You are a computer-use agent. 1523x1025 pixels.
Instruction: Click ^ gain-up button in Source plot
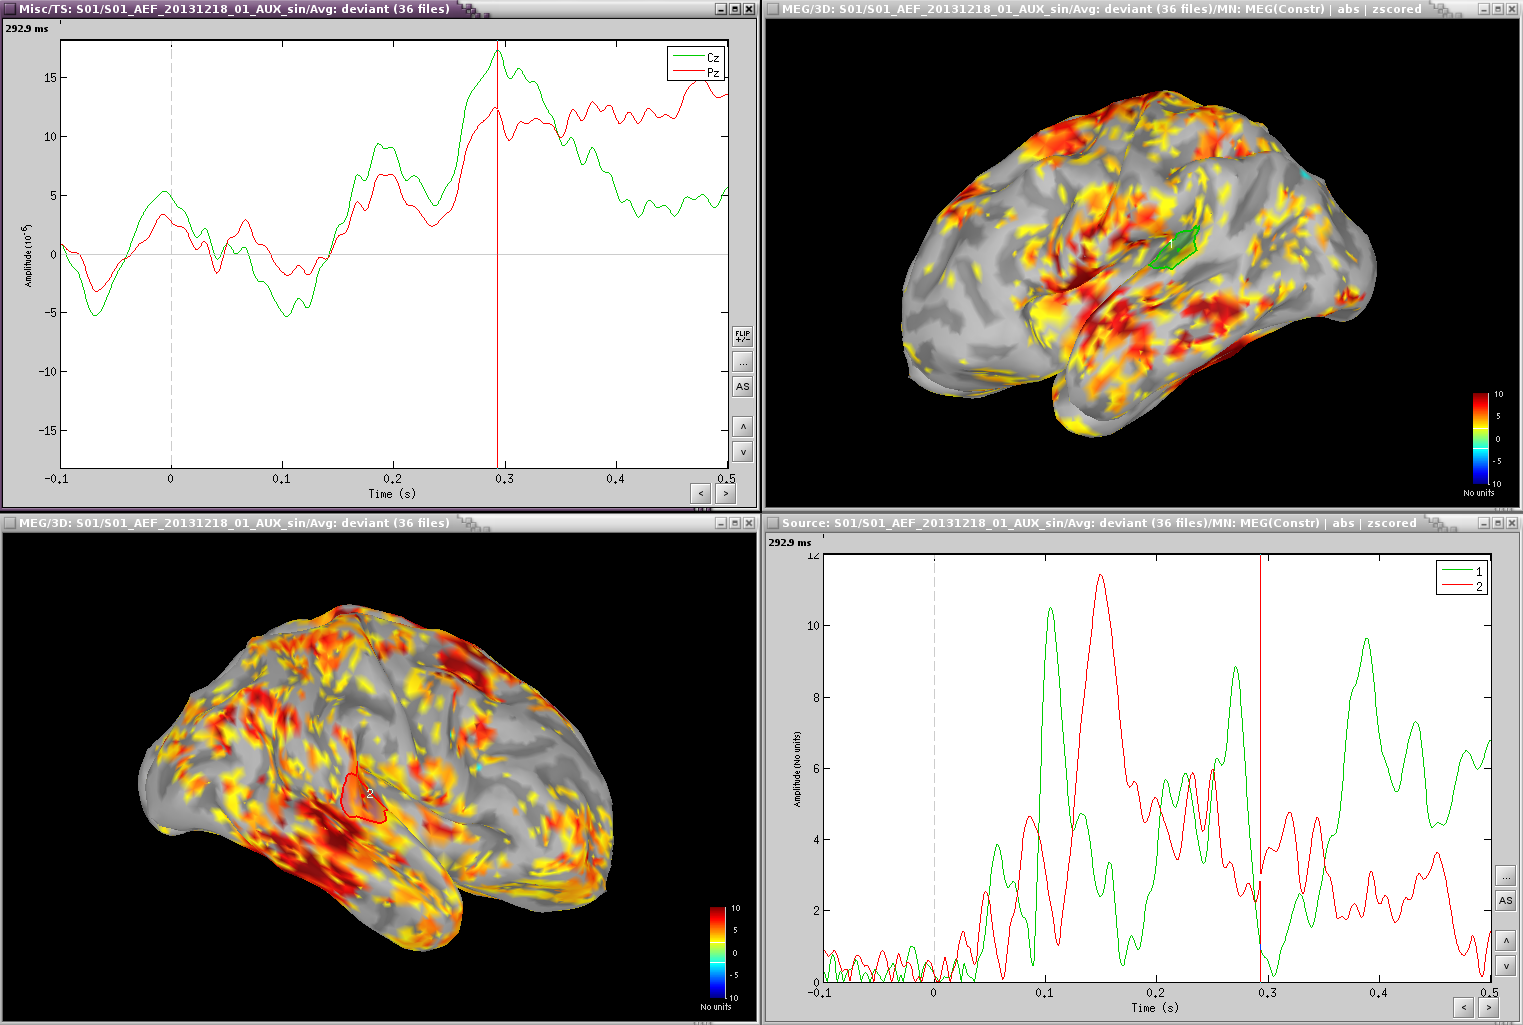click(1505, 941)
